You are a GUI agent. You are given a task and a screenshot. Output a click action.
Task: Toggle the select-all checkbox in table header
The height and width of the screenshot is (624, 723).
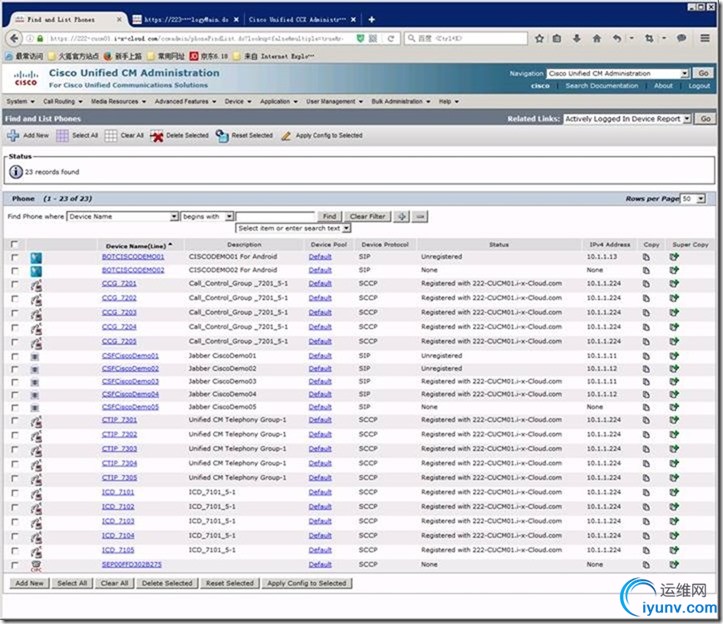pos(14,245)
